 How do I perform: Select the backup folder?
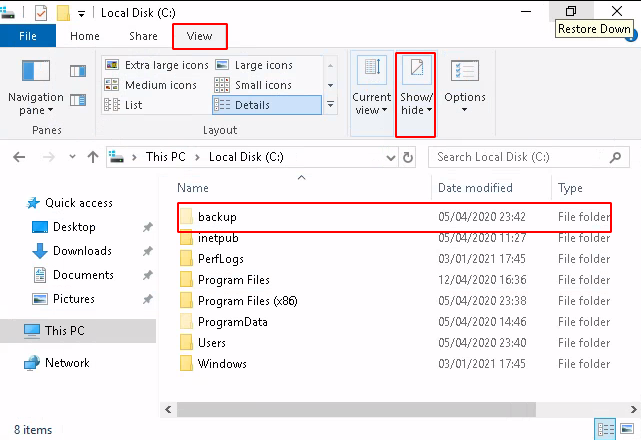pyautogui.click(x=394, y=217)
